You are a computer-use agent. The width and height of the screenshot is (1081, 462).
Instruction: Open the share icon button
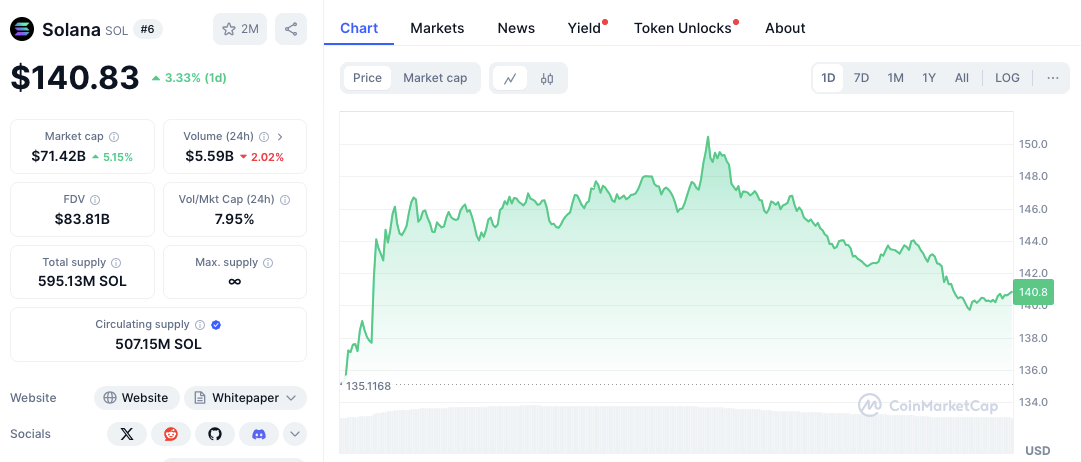[291, 29]
